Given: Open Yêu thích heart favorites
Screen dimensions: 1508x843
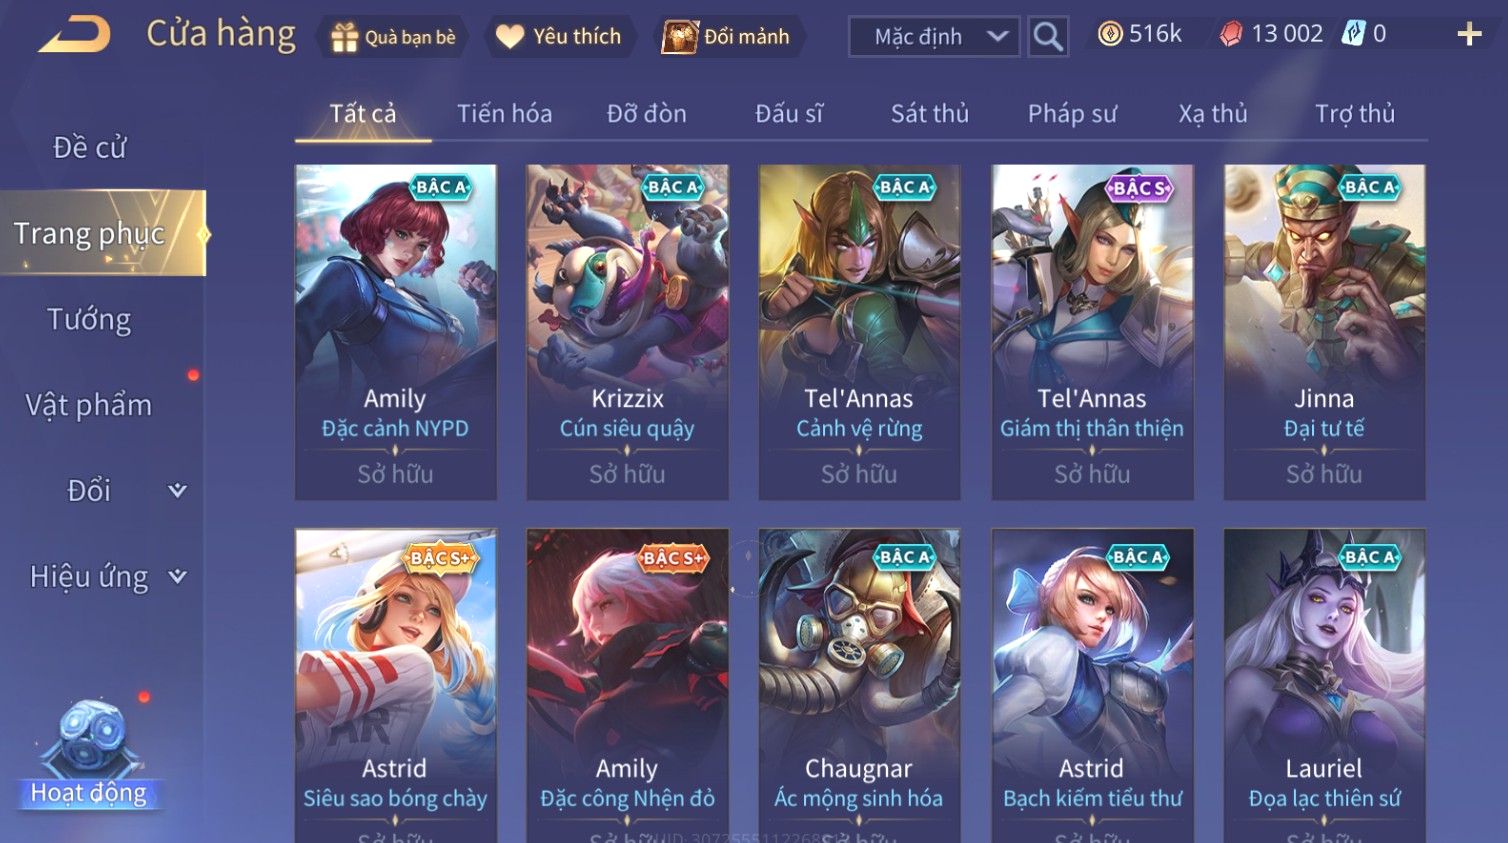Looking at the screenshot, I should (x=510, y=37).
